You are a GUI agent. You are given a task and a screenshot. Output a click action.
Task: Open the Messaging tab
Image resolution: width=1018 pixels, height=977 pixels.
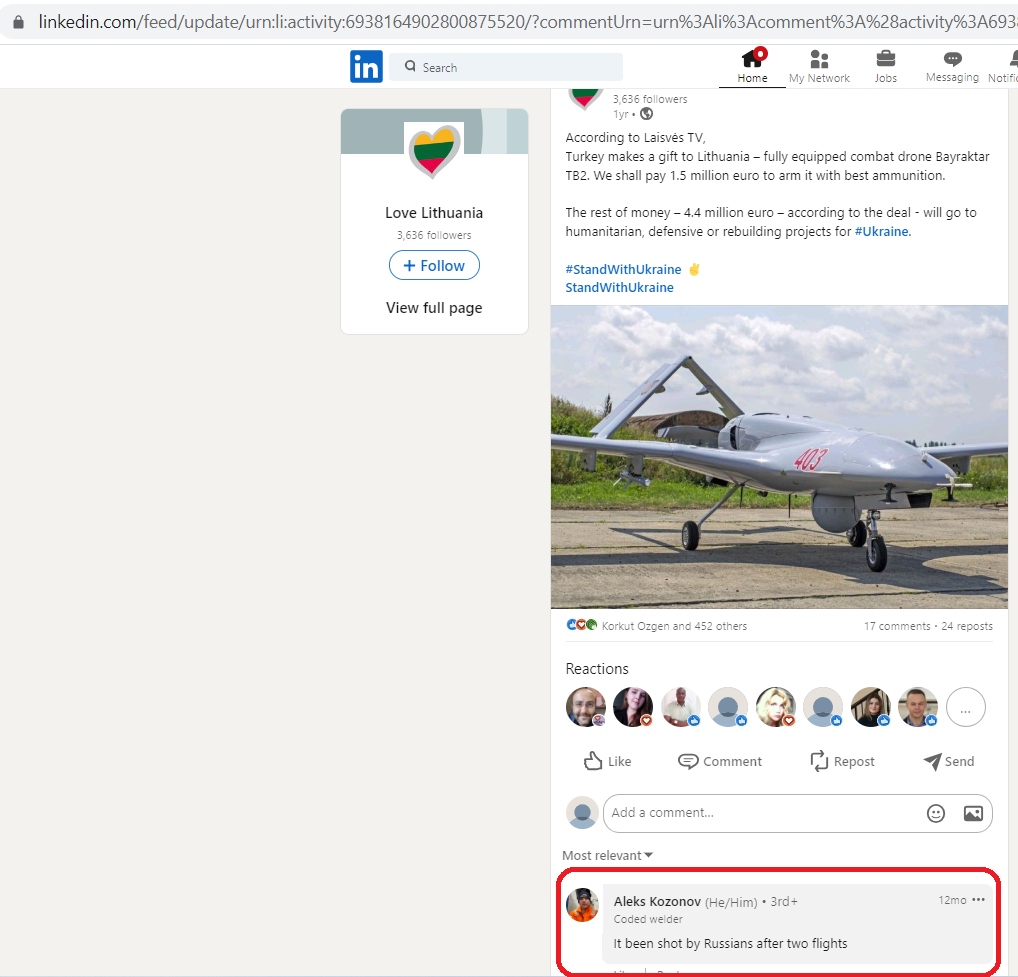[x=952, y=66]
